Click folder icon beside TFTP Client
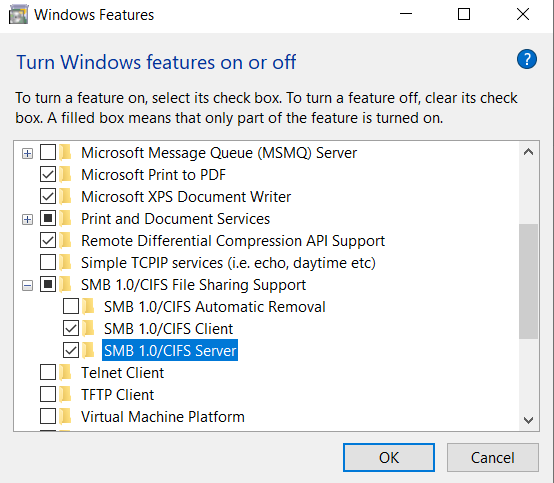554x483 pixels. 66,394
